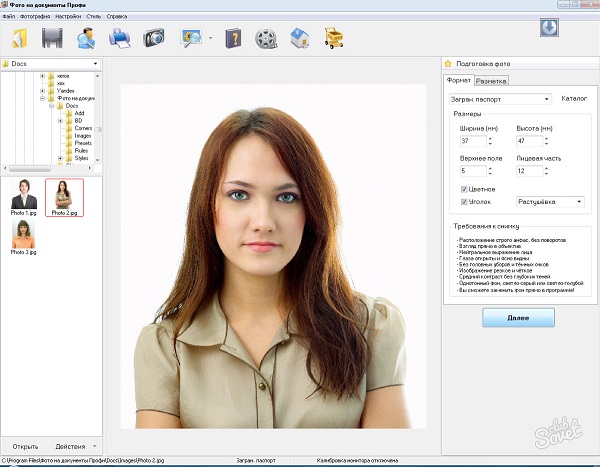Select the Photo 1.jpg thumbnail

point(24,197)
